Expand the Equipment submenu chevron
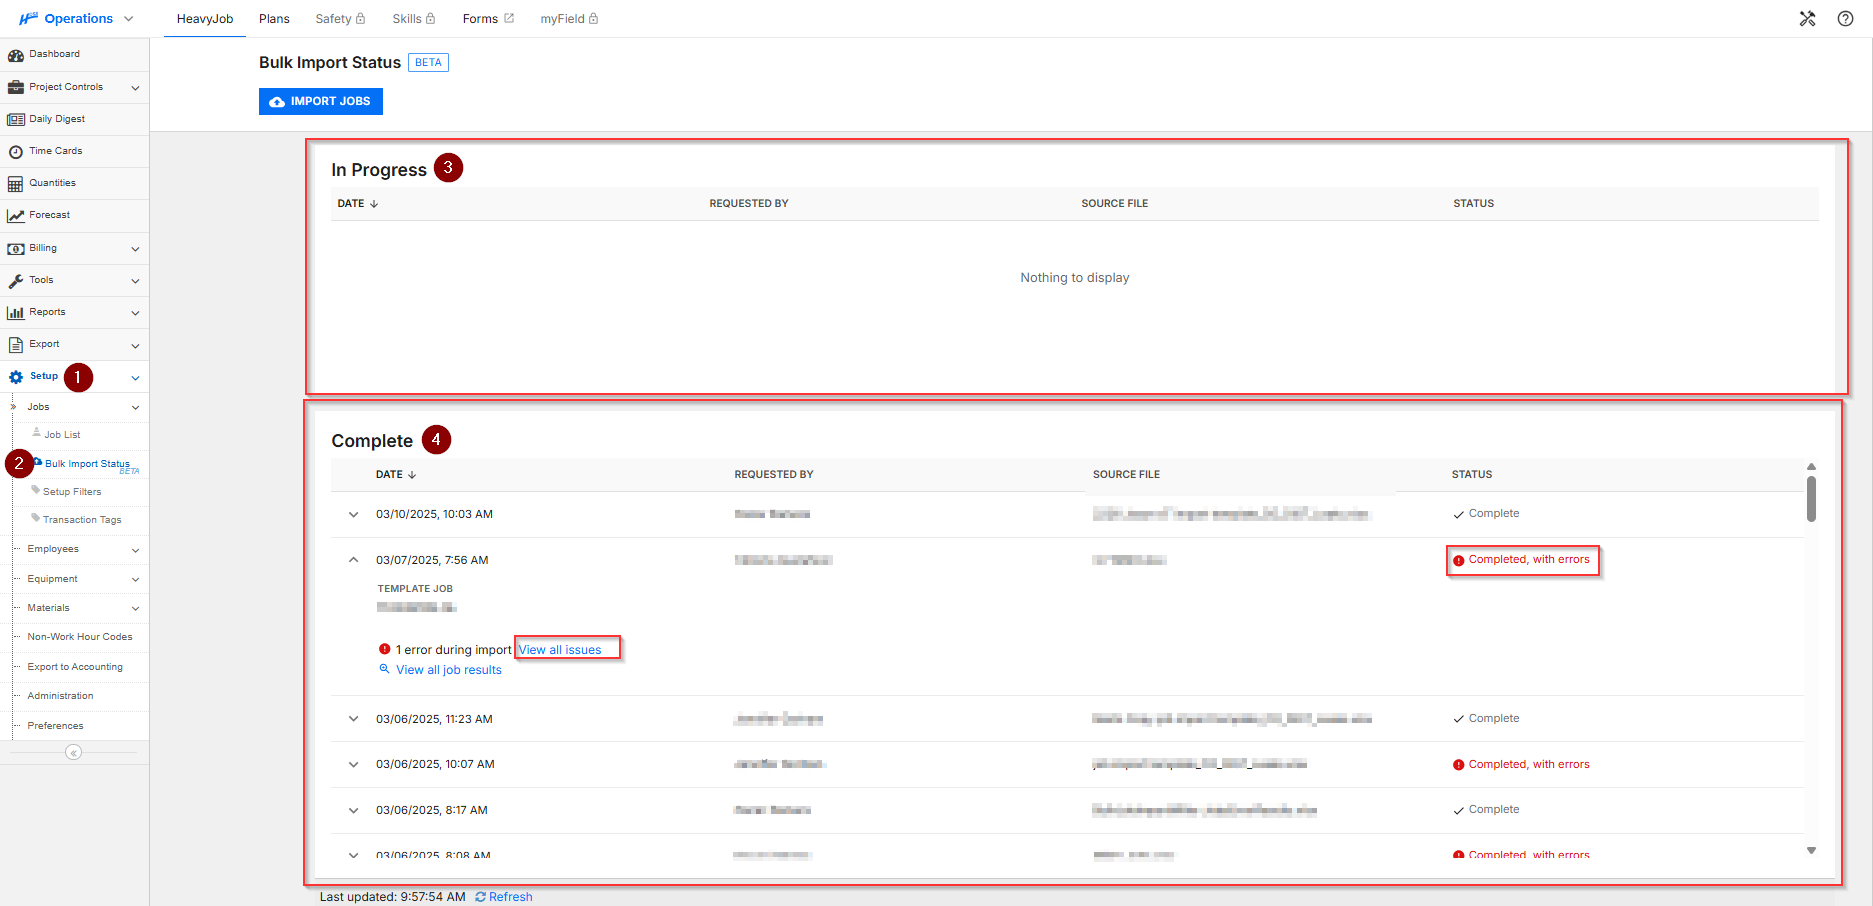The width and height of the screenshot is (1873, 906). click(x=135, y=580)
